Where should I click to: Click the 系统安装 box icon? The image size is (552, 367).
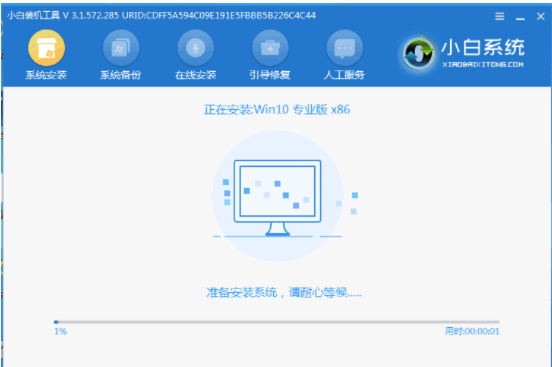tap(46, 48)
